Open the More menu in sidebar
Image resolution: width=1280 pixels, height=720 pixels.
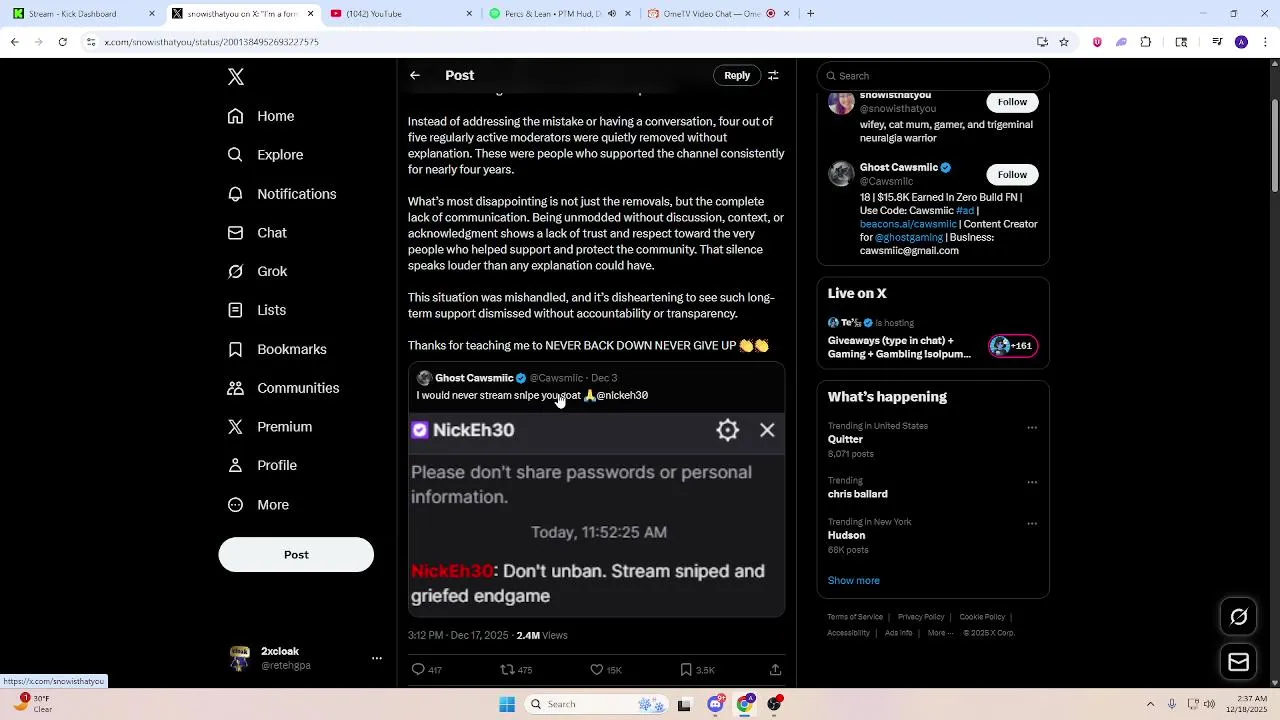258,505
